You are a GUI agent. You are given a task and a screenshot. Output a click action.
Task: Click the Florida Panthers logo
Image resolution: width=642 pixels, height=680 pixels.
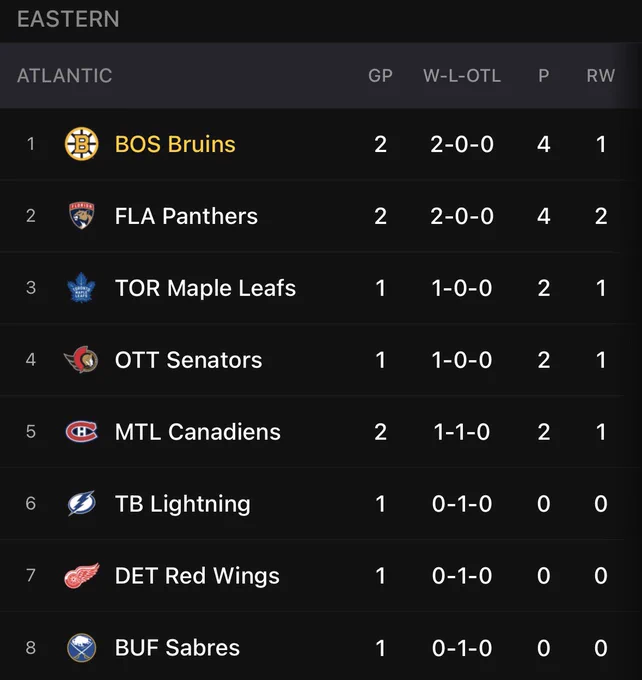(x=82, y=216)
